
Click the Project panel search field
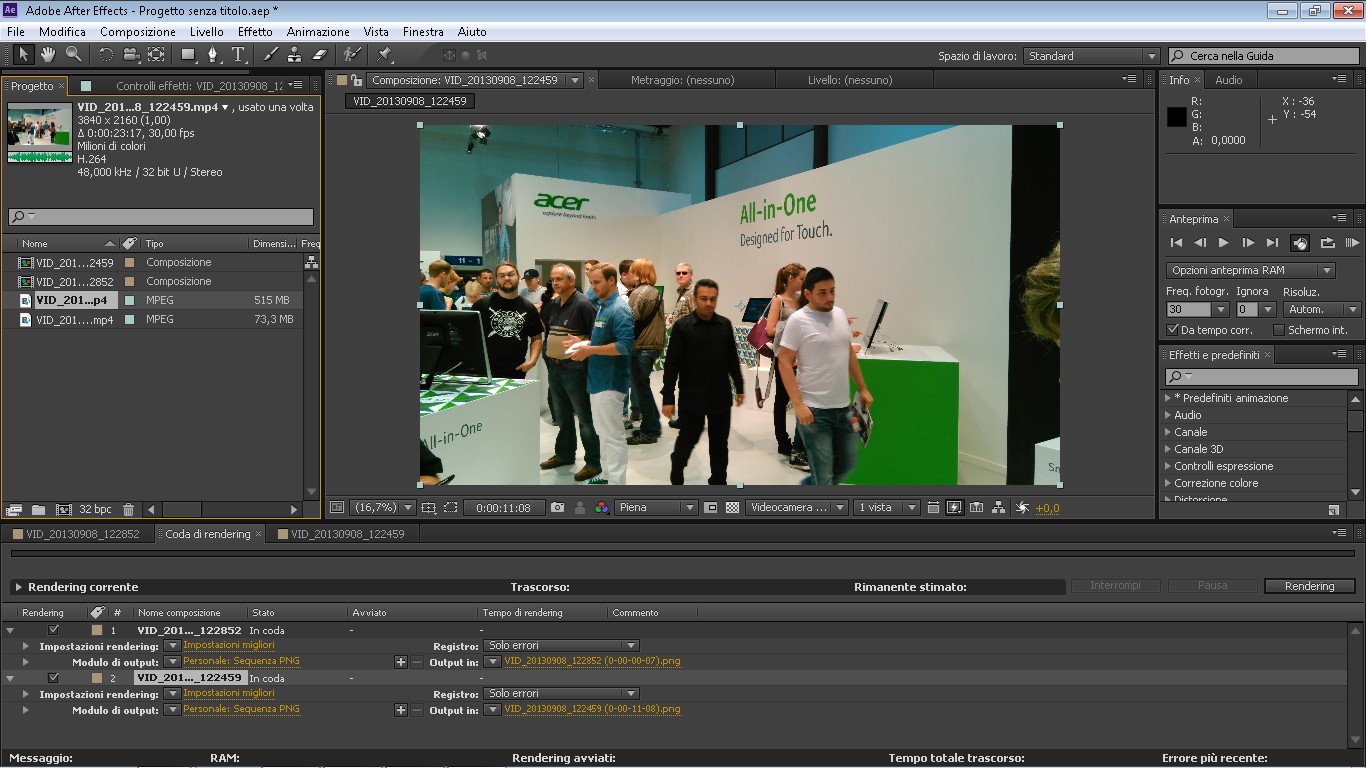[x=160, y=217]
